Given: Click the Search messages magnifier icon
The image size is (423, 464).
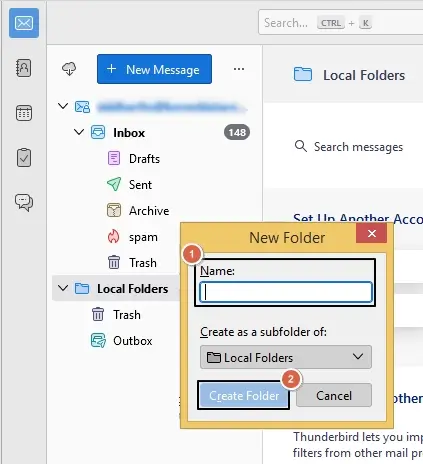Looking at the screenshot, I should pos(301,146).
